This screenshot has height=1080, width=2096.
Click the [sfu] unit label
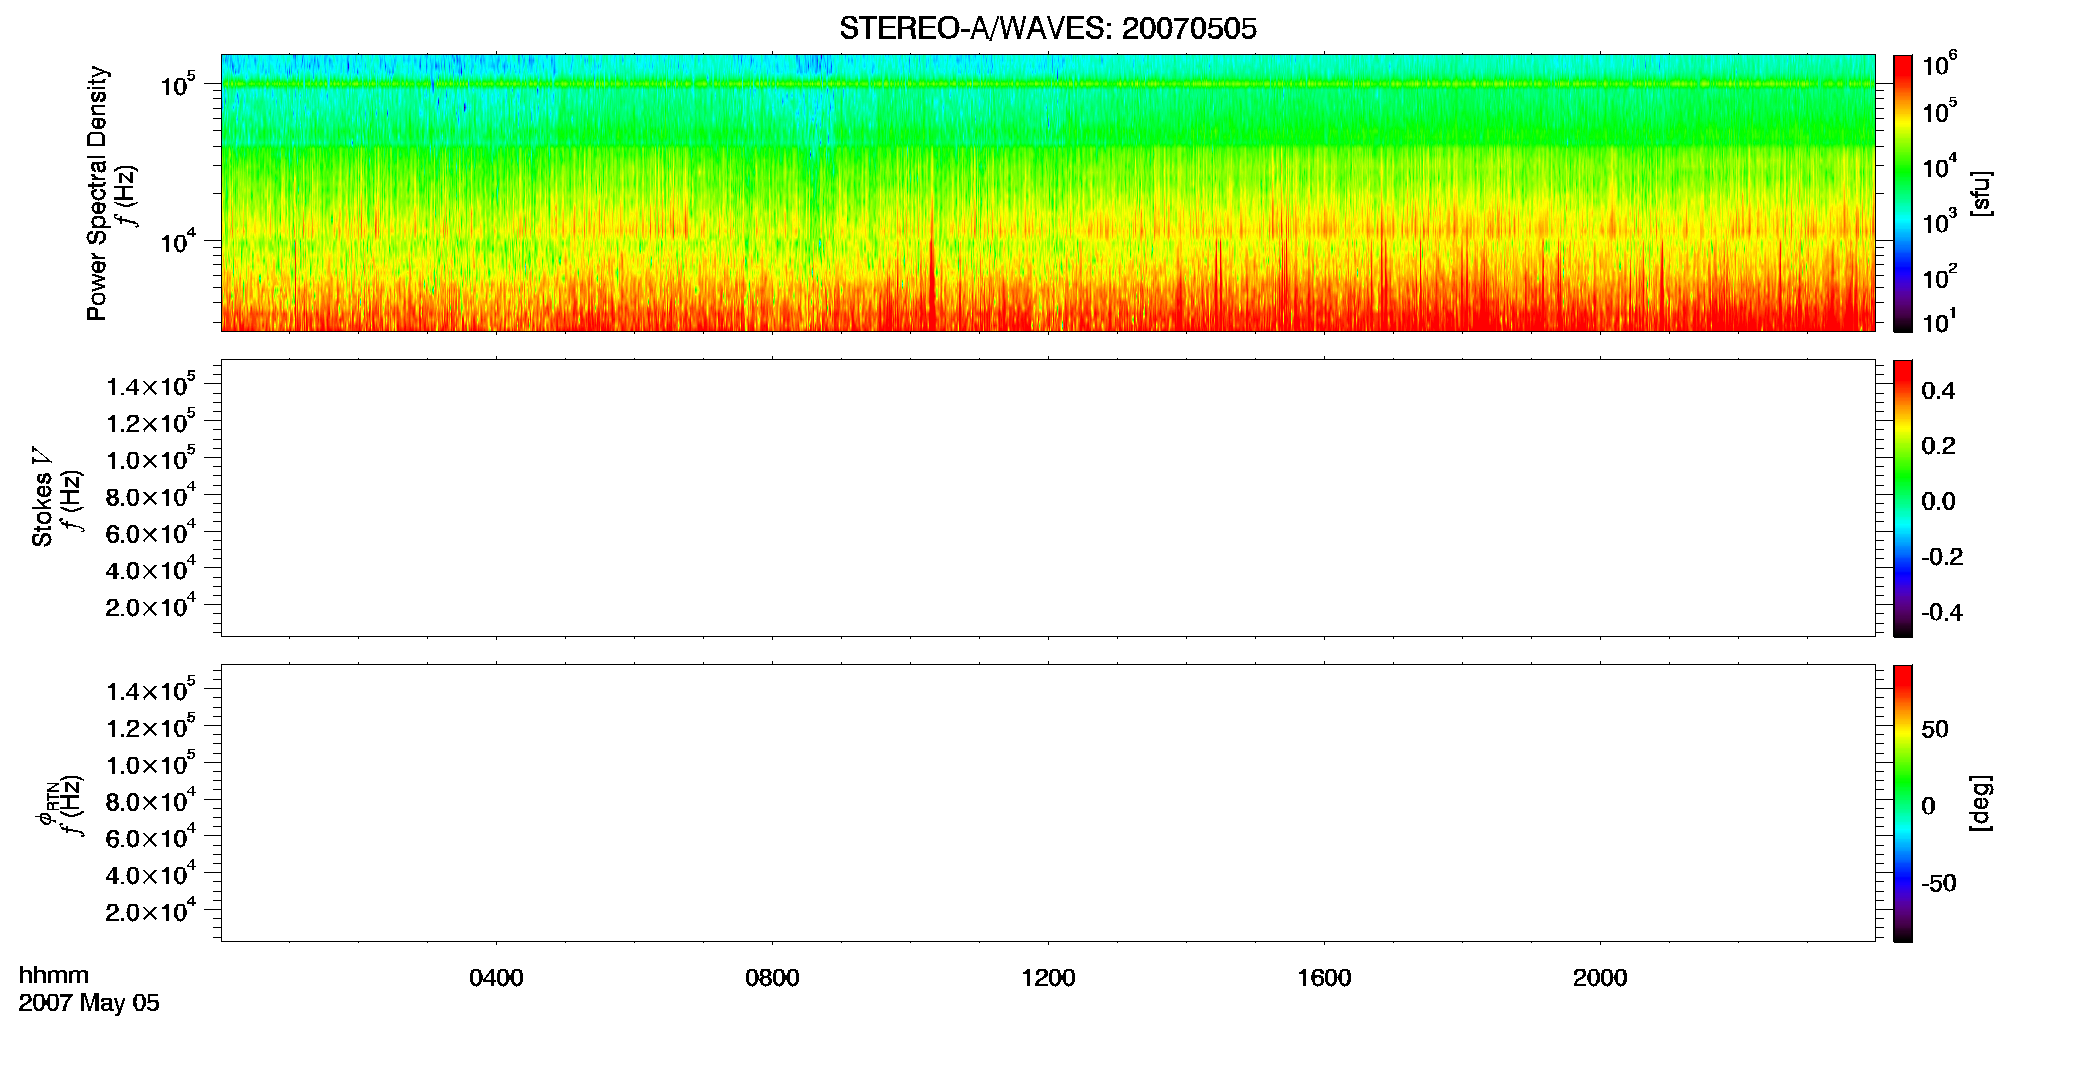1981,193
